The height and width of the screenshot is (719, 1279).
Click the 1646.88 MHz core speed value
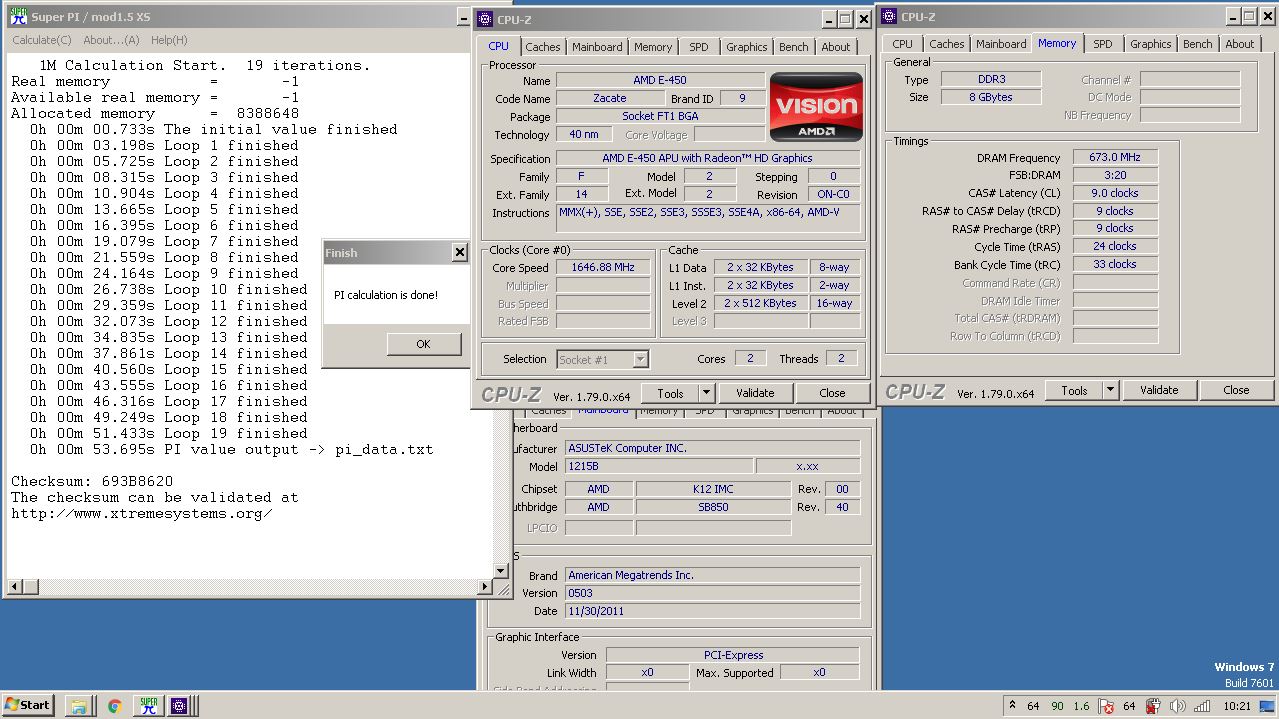click(x=605, y=268)
